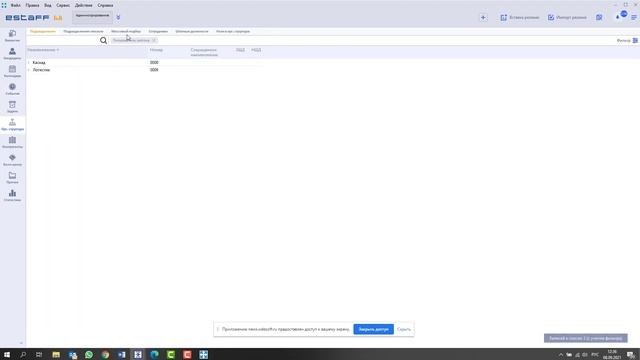Click the Скрыть link in sharing bar
The width and height of the screenshot is (640, 360).
[404, 329]
